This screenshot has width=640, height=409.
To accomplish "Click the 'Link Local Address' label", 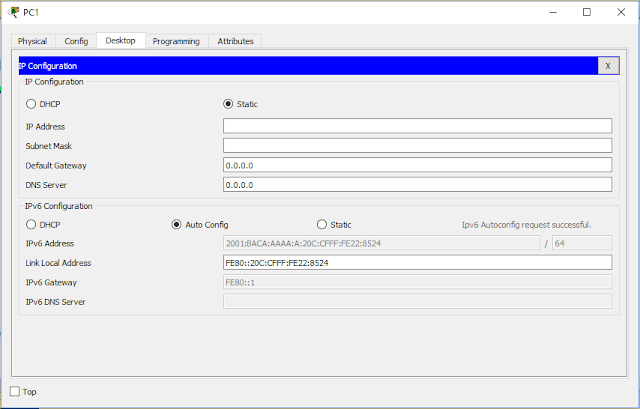I will click(x=58, y=263).
